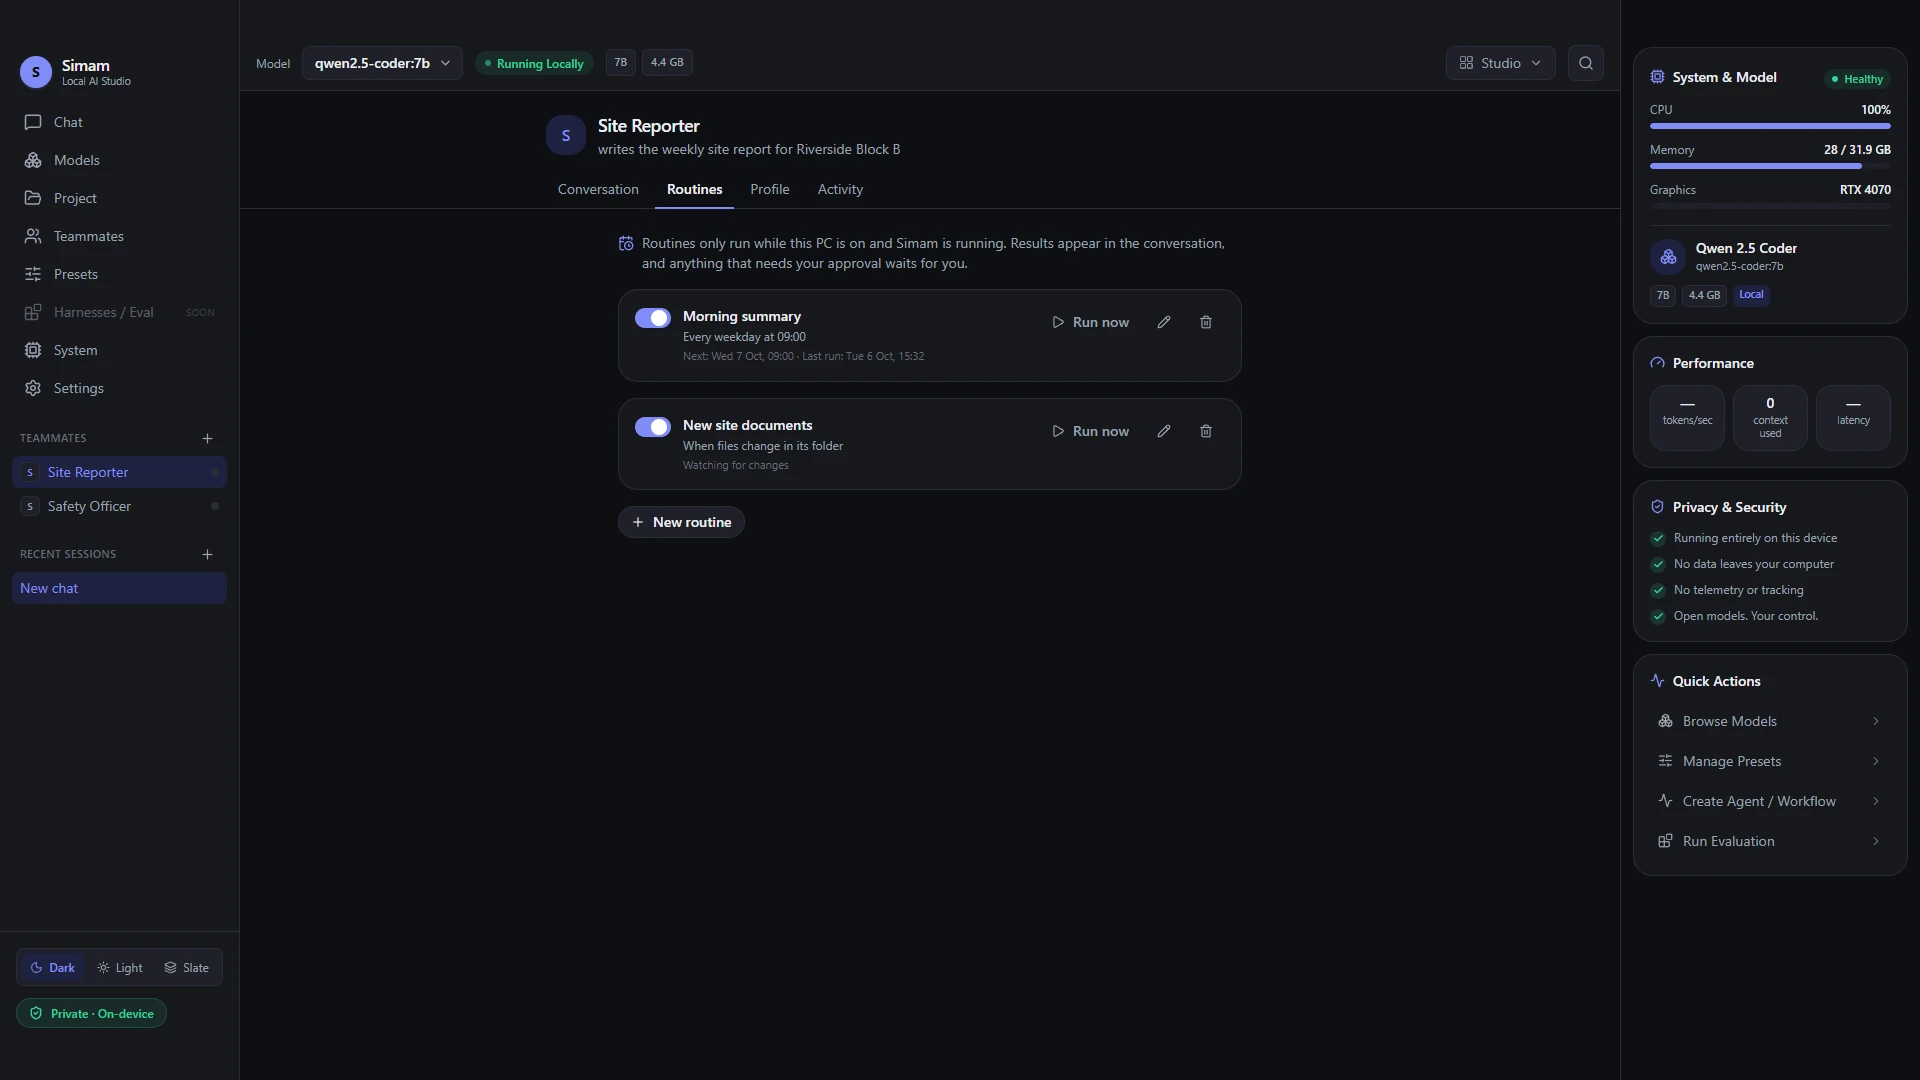Screen dimensions: 1920x1080
Task: Open the Activity tab
Action: click(x=840, y=189)
